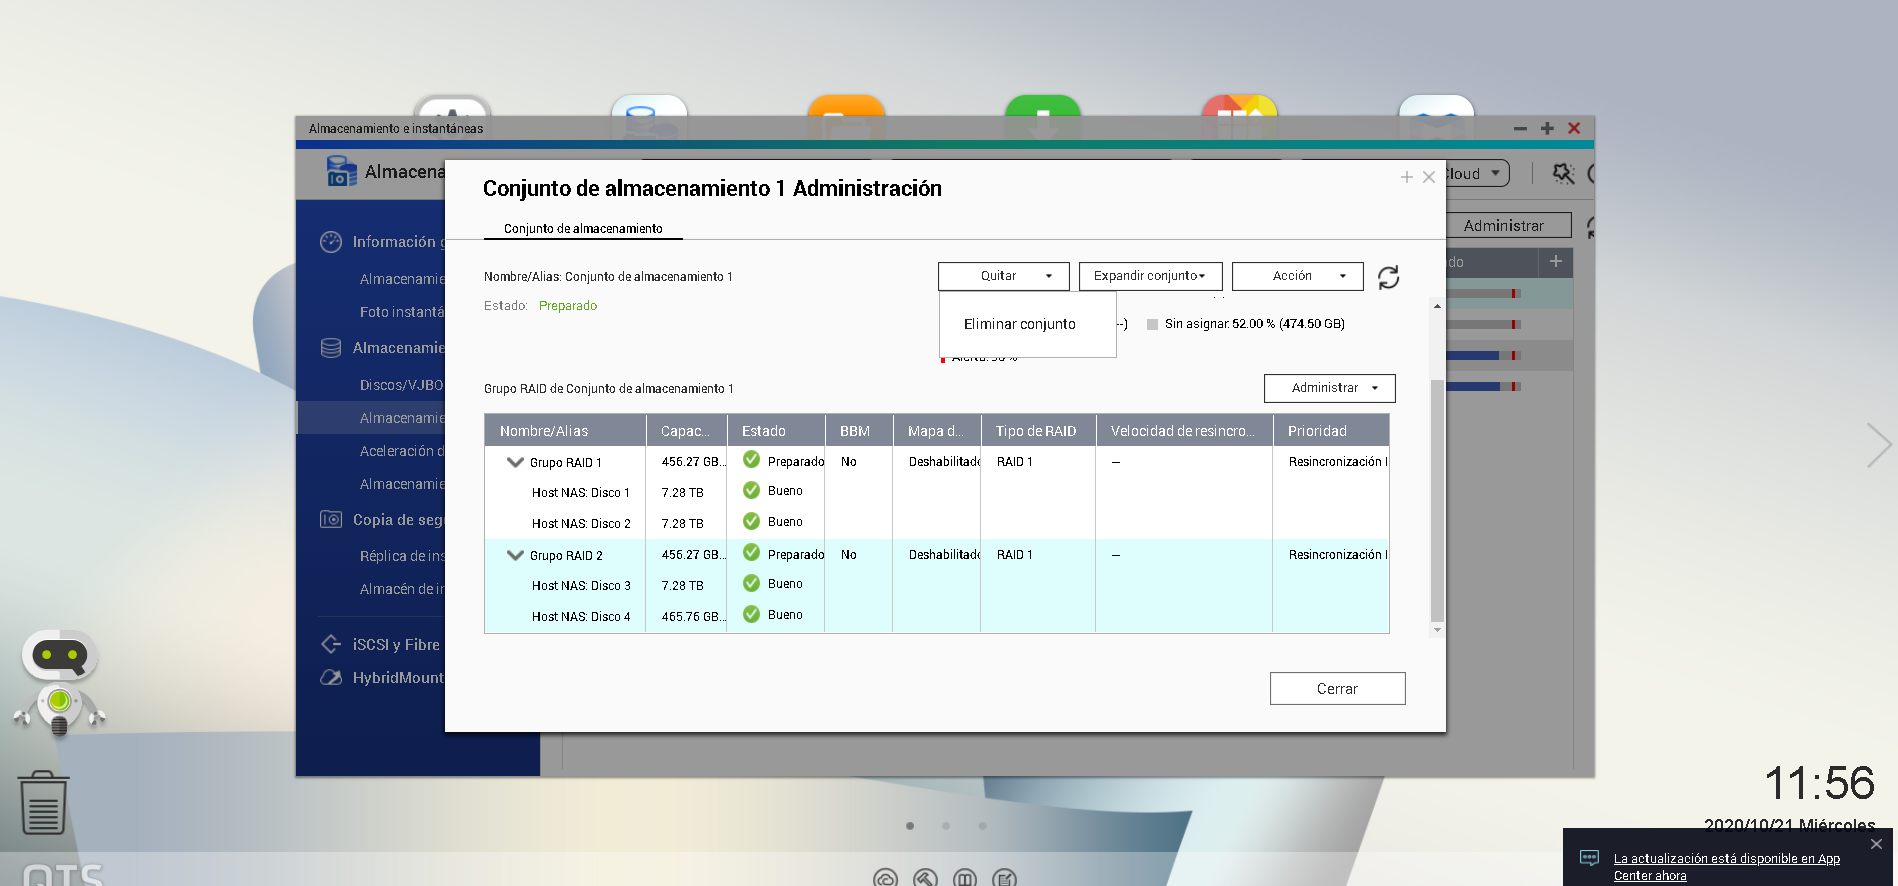This screenshot has width=1898, height=886.
Task: Open the Acción dropdown menu
Action: 1297,276
